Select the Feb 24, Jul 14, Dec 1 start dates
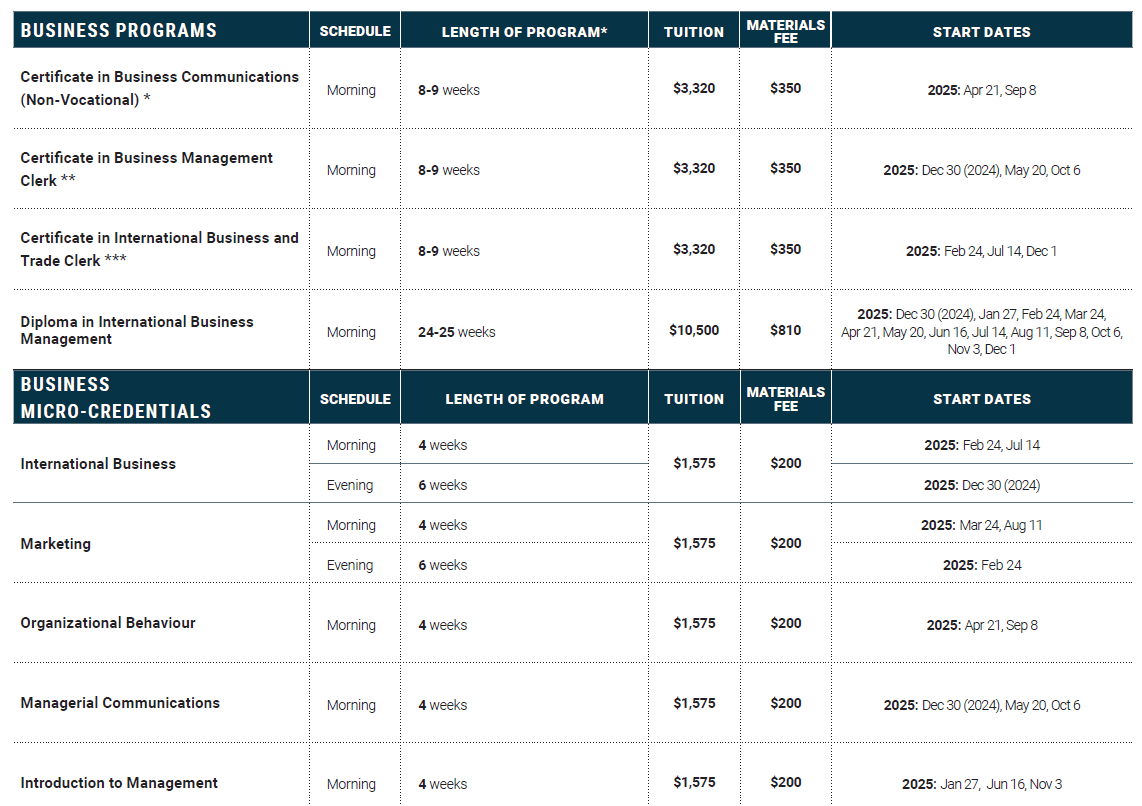1142x806 pixels. coord(981,251)
